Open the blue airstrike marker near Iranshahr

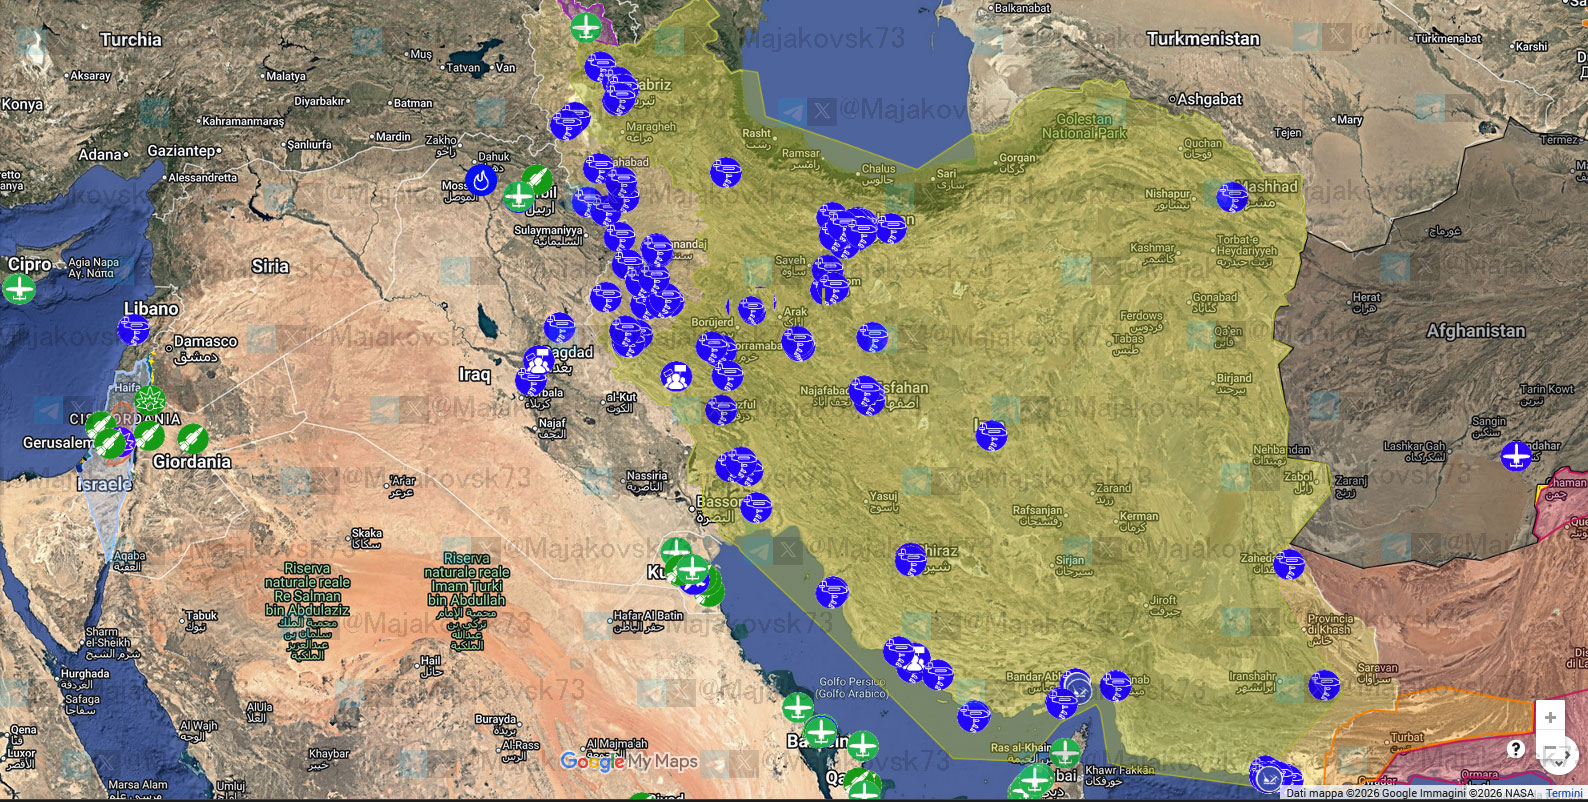point(1324,685)
